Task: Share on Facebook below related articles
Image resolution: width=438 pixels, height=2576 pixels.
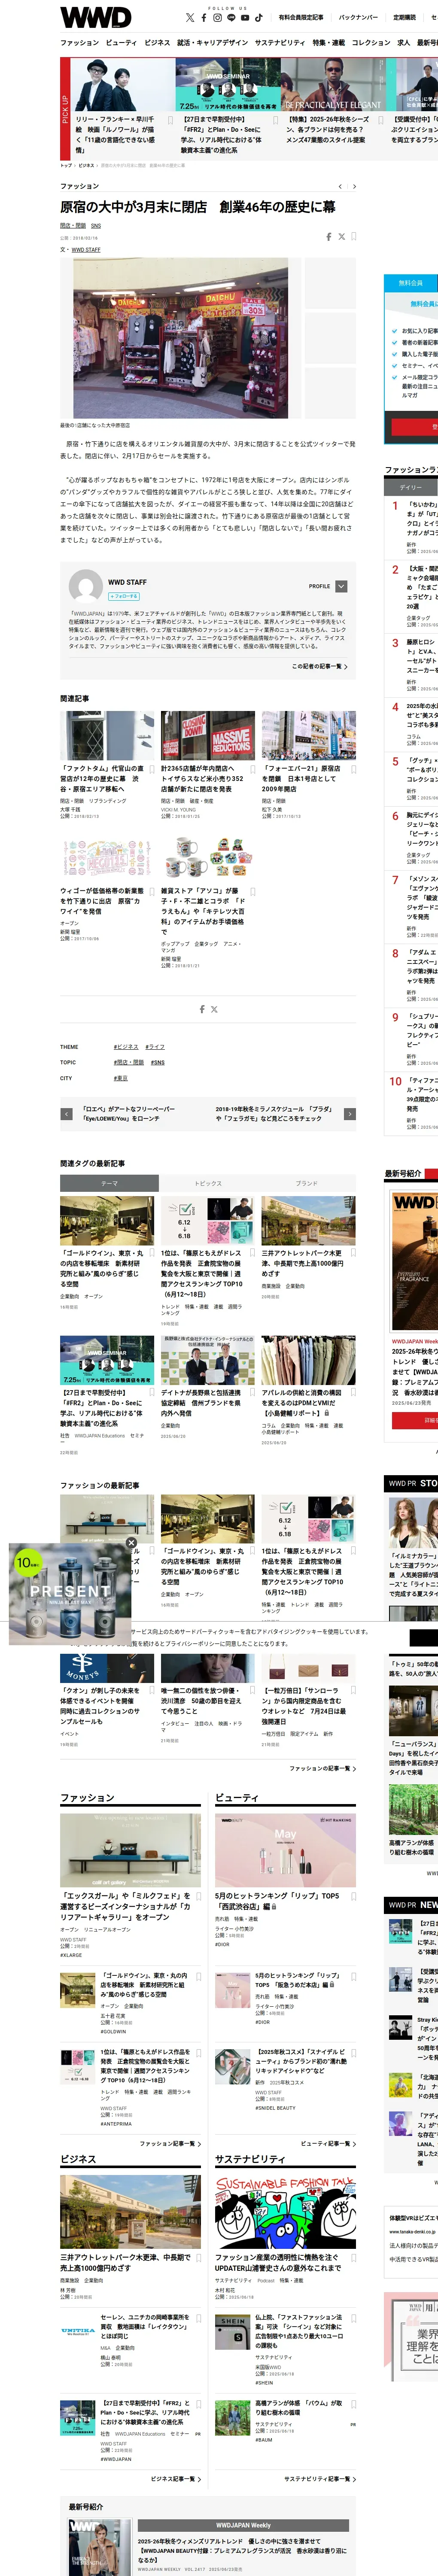Action: pyautogui.click(x=202, y=1009)
